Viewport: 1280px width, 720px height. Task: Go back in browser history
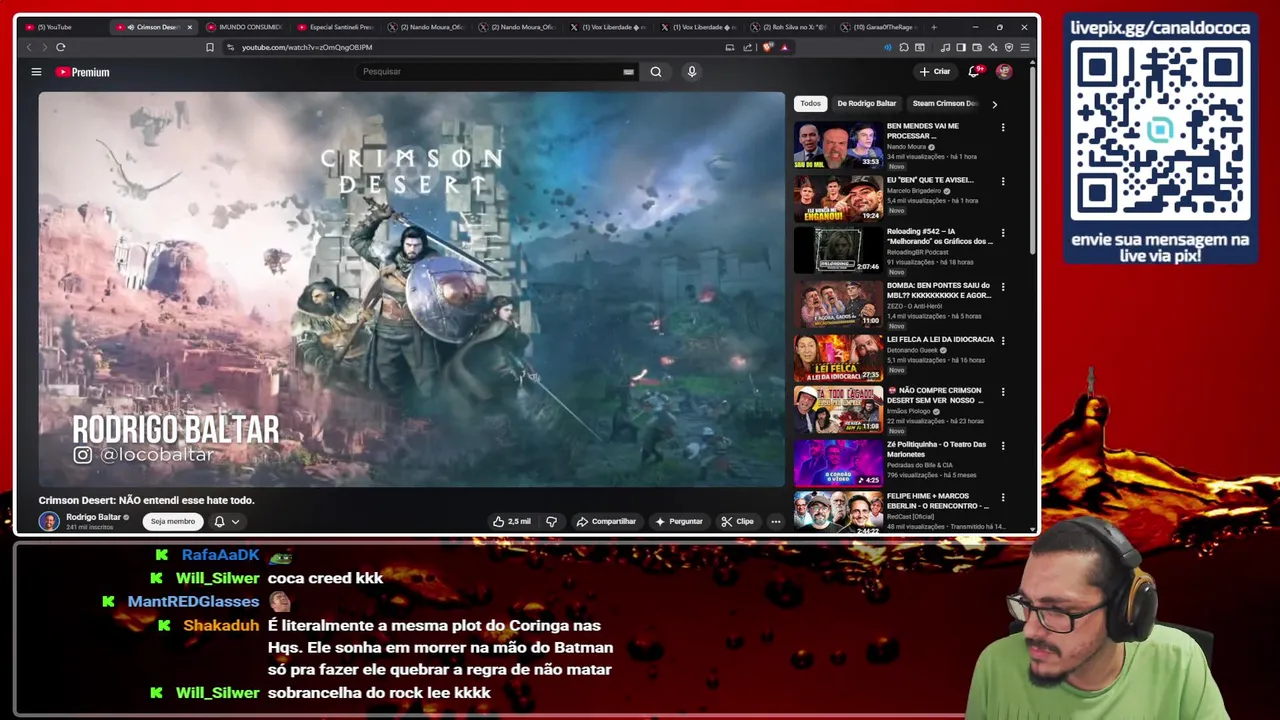pos(28,47)
